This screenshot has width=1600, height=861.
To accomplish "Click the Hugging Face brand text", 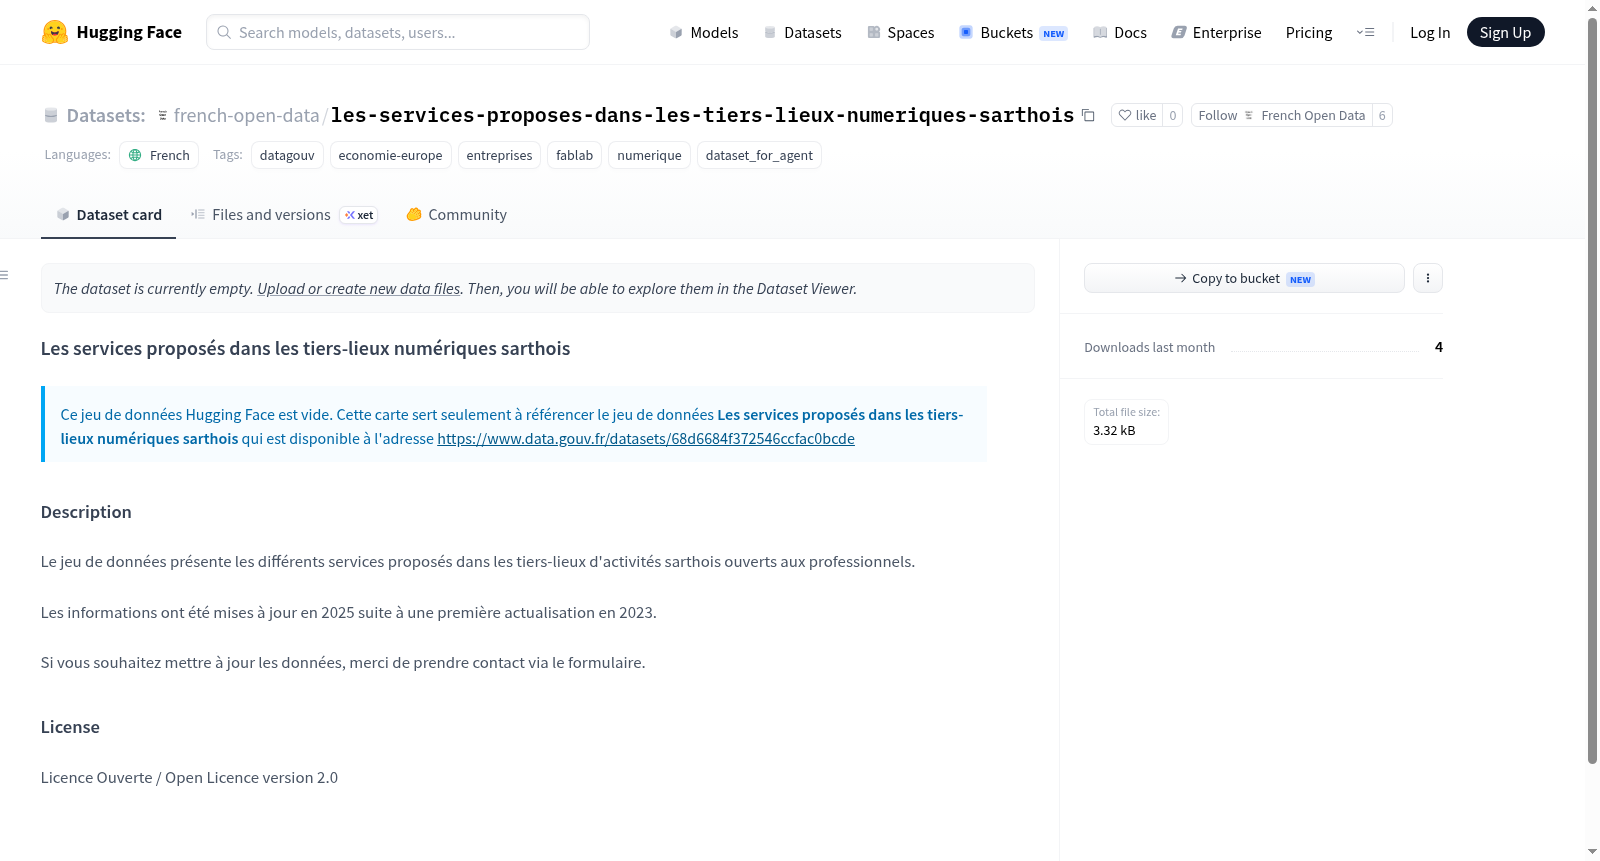I will [129, 32].
